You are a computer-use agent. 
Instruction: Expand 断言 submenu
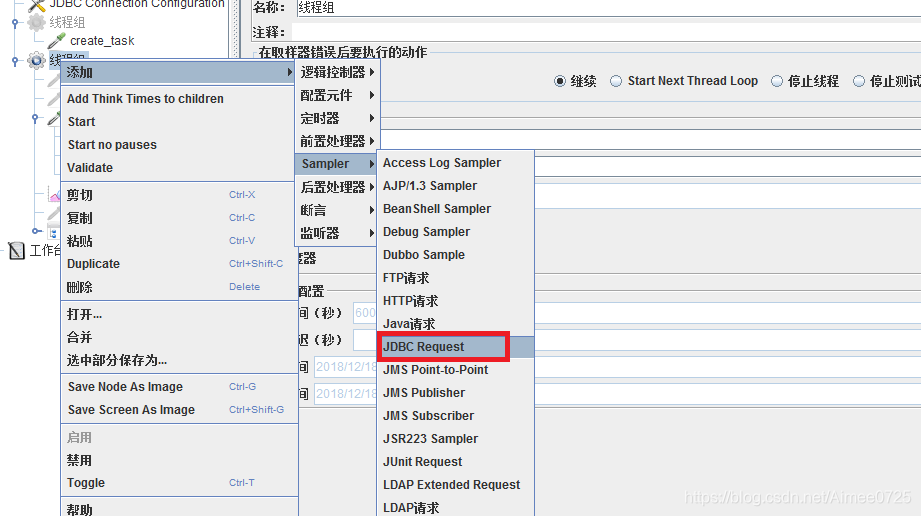[337, 210]
